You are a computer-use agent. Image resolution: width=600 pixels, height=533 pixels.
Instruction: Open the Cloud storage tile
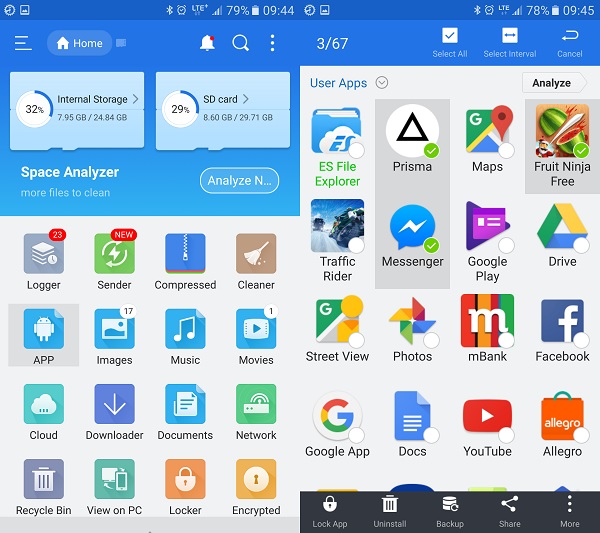coord(44,412)
